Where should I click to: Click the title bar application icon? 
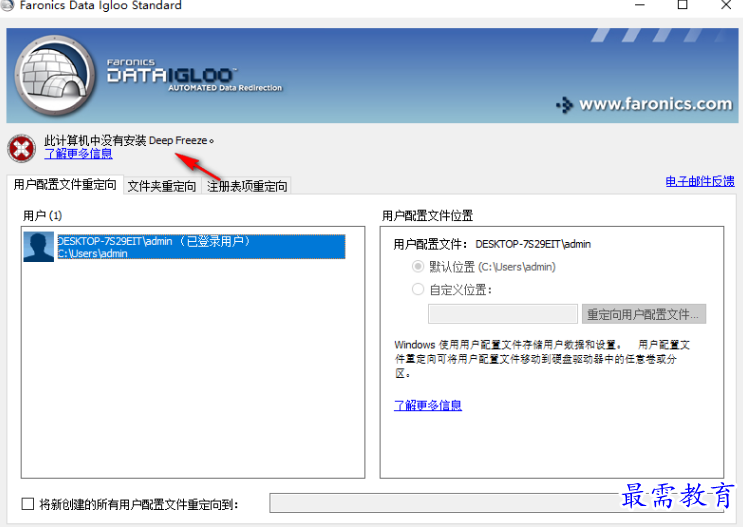tap(7, 5)
